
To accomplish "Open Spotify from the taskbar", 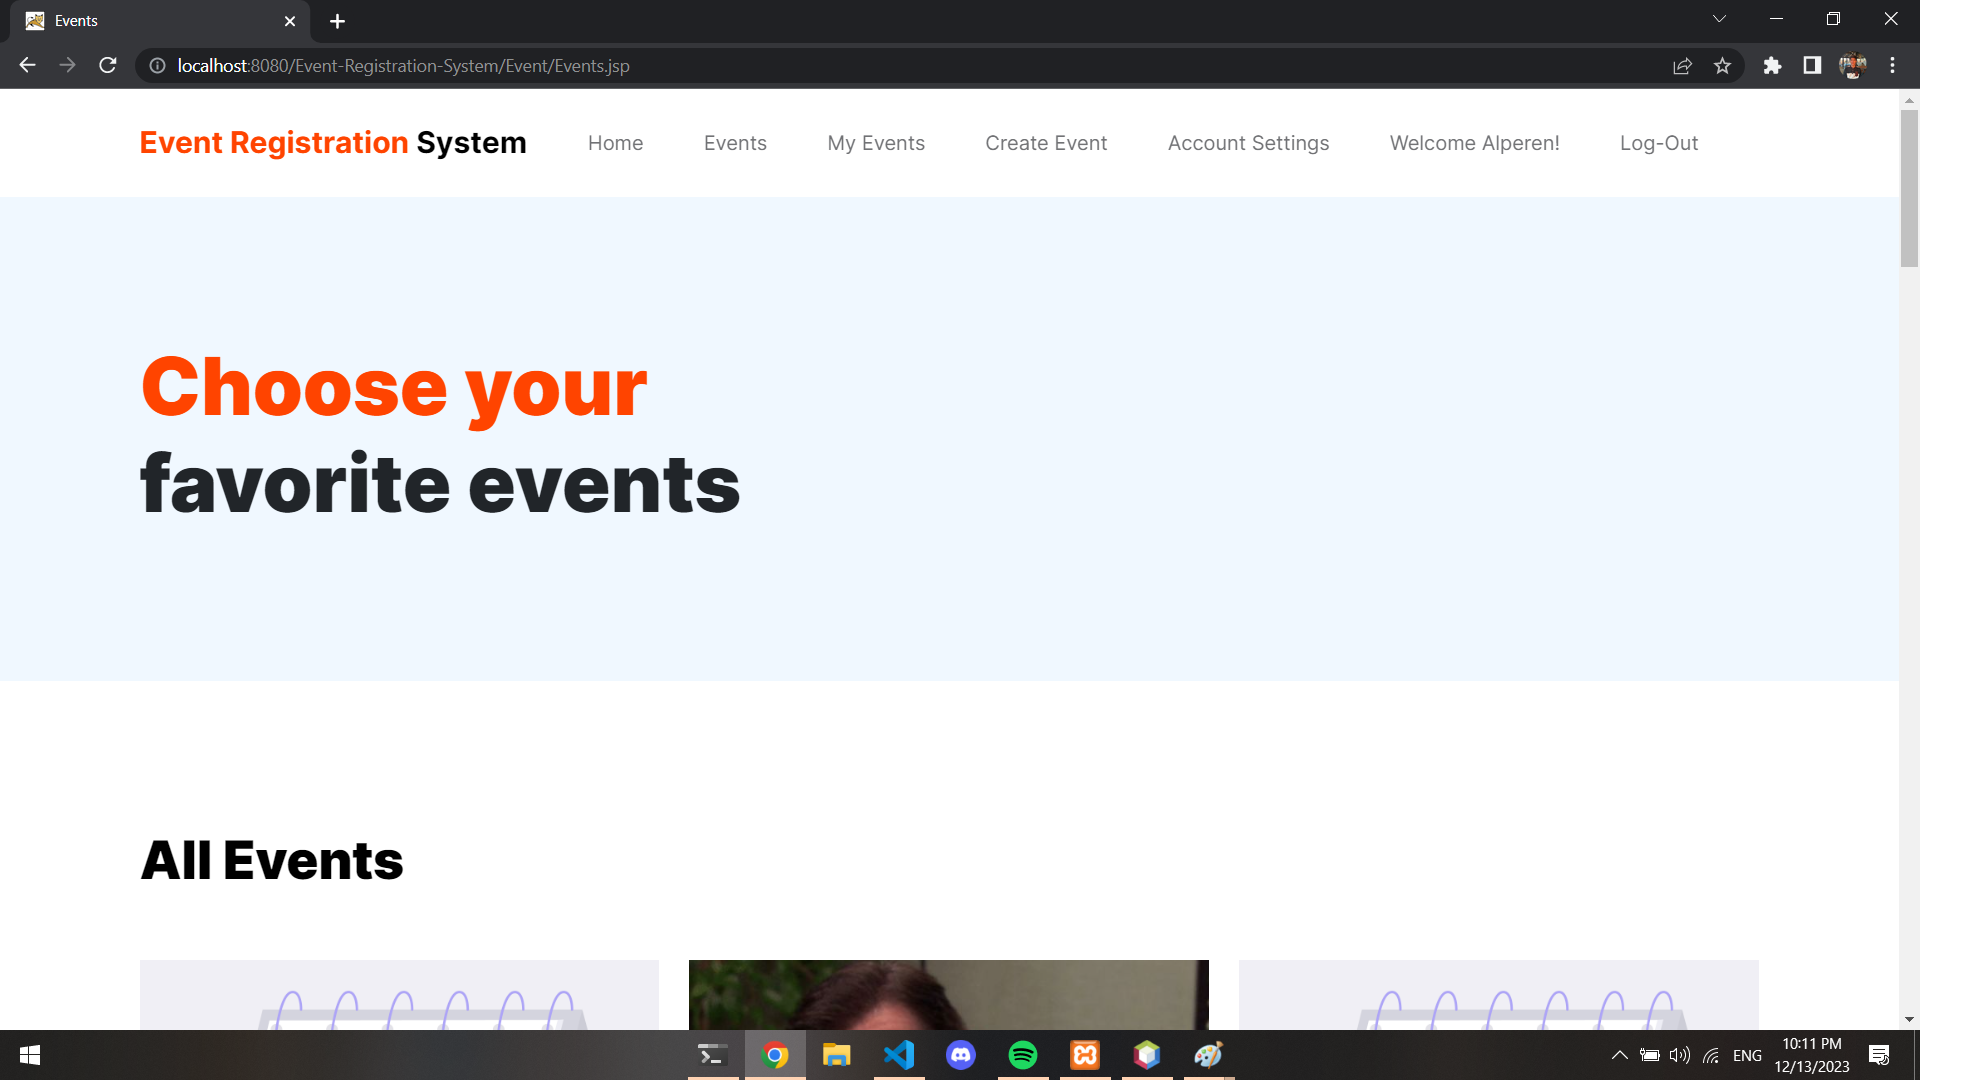I will click(1022, 1055).
